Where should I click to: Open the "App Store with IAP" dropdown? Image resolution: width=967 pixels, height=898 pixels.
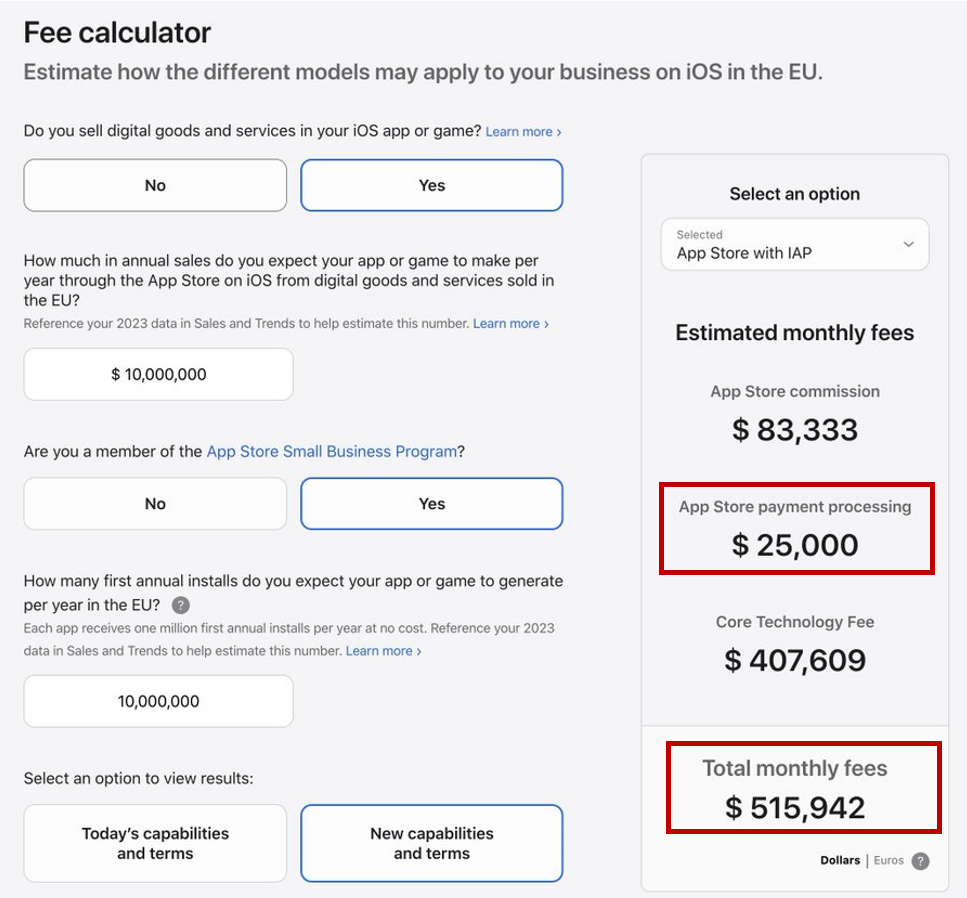(795, 245)
